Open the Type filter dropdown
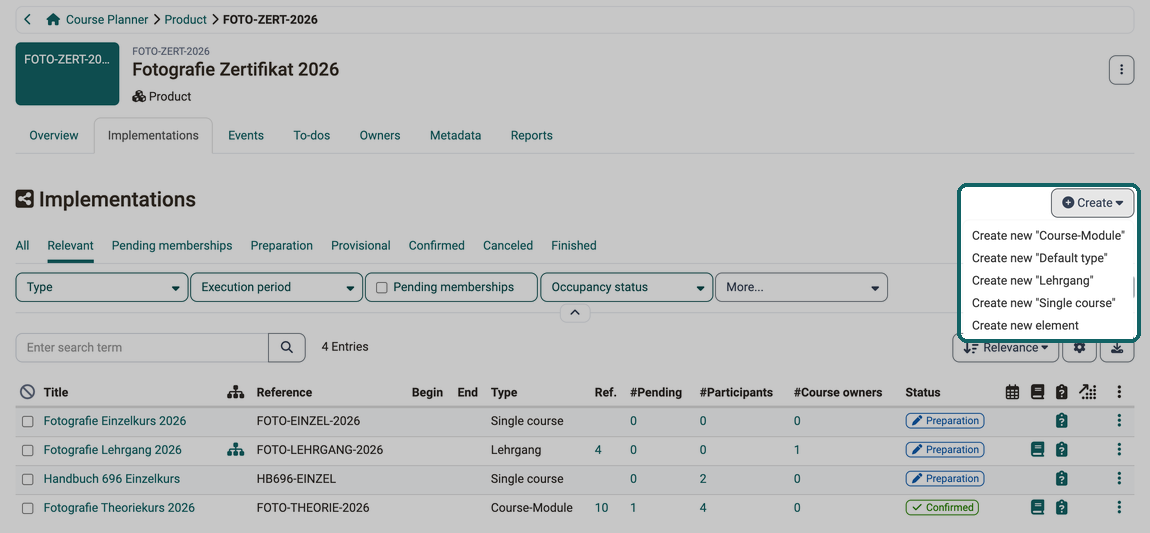Screen dimensions: 1150x533 [x=102, y=287]
